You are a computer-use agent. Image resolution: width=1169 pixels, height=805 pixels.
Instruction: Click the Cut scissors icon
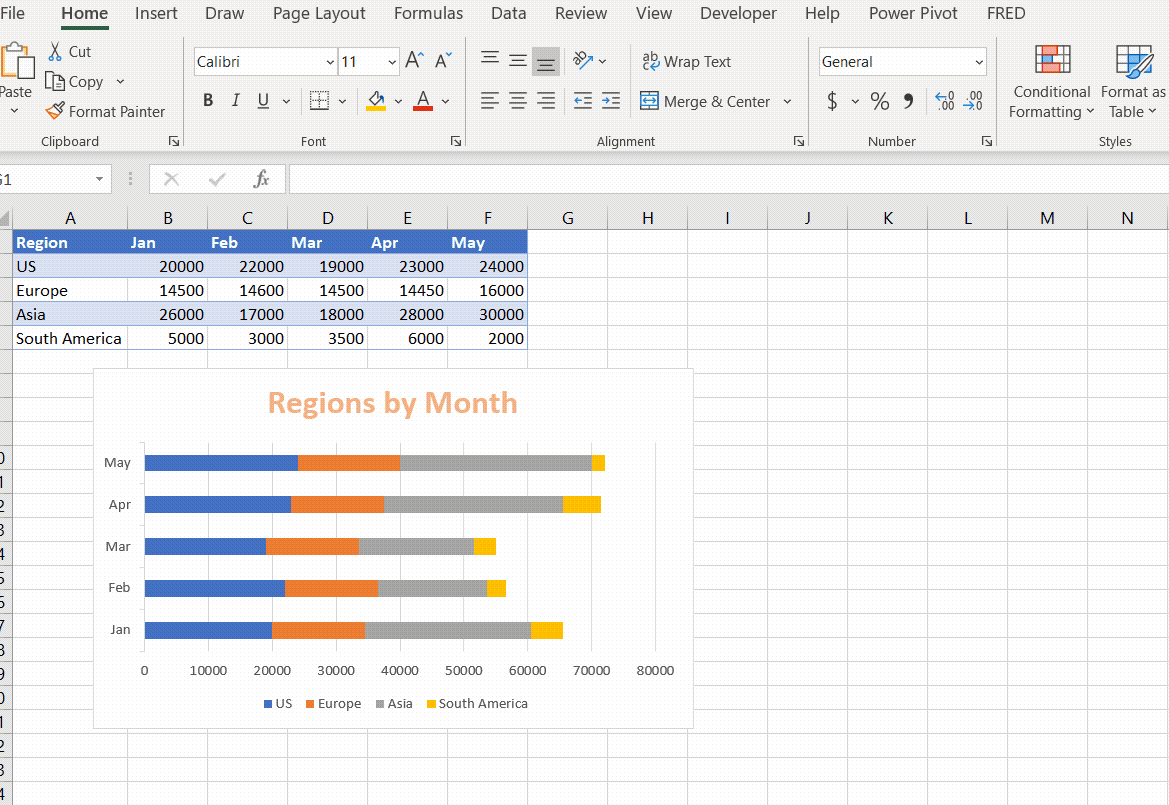55,51
